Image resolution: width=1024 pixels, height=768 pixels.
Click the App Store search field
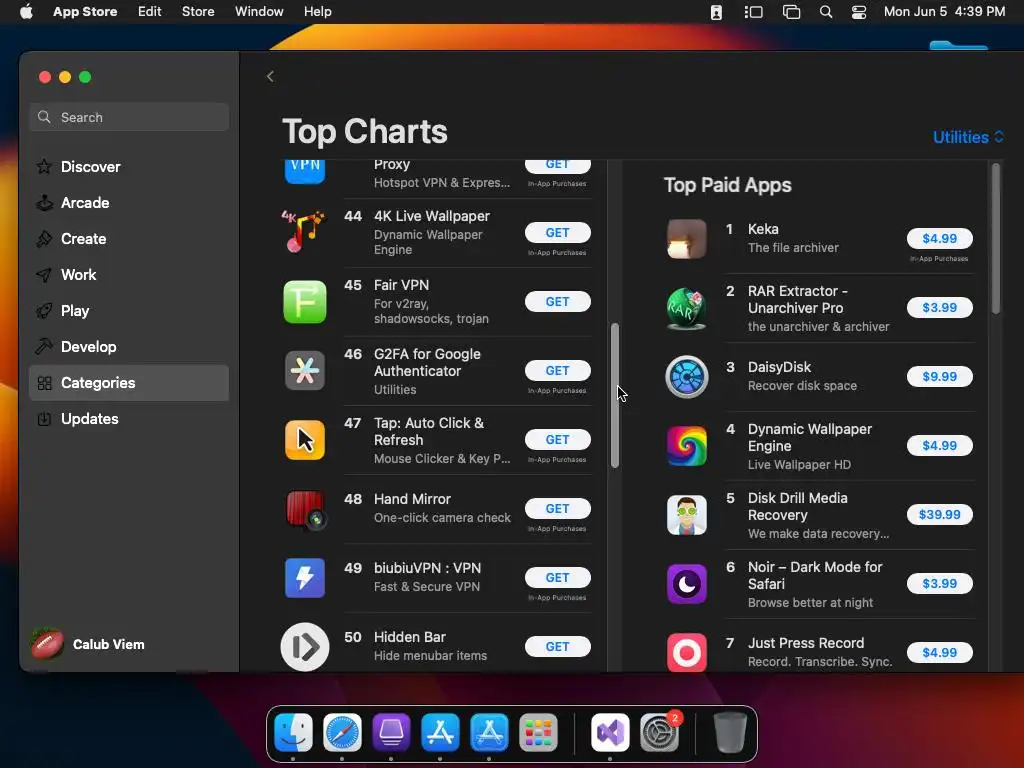tap(129, 117)
